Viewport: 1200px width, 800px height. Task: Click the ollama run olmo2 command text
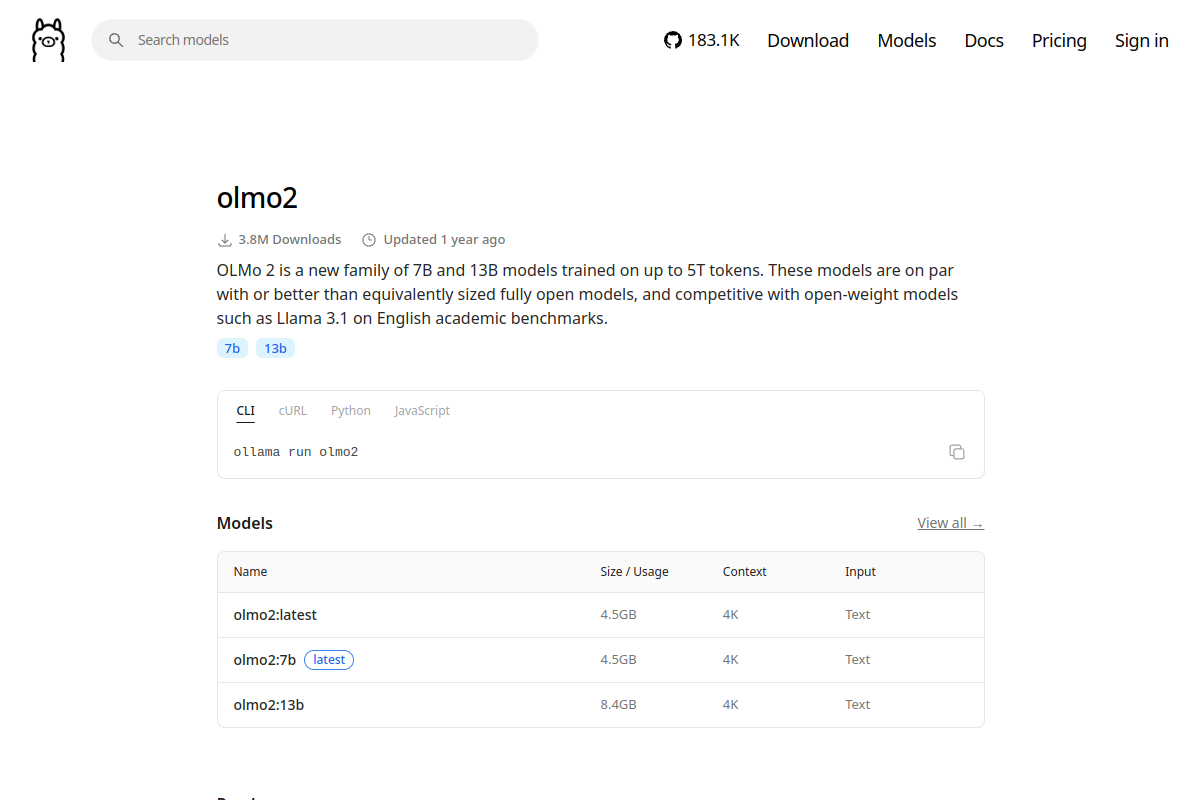pos(296,452)
